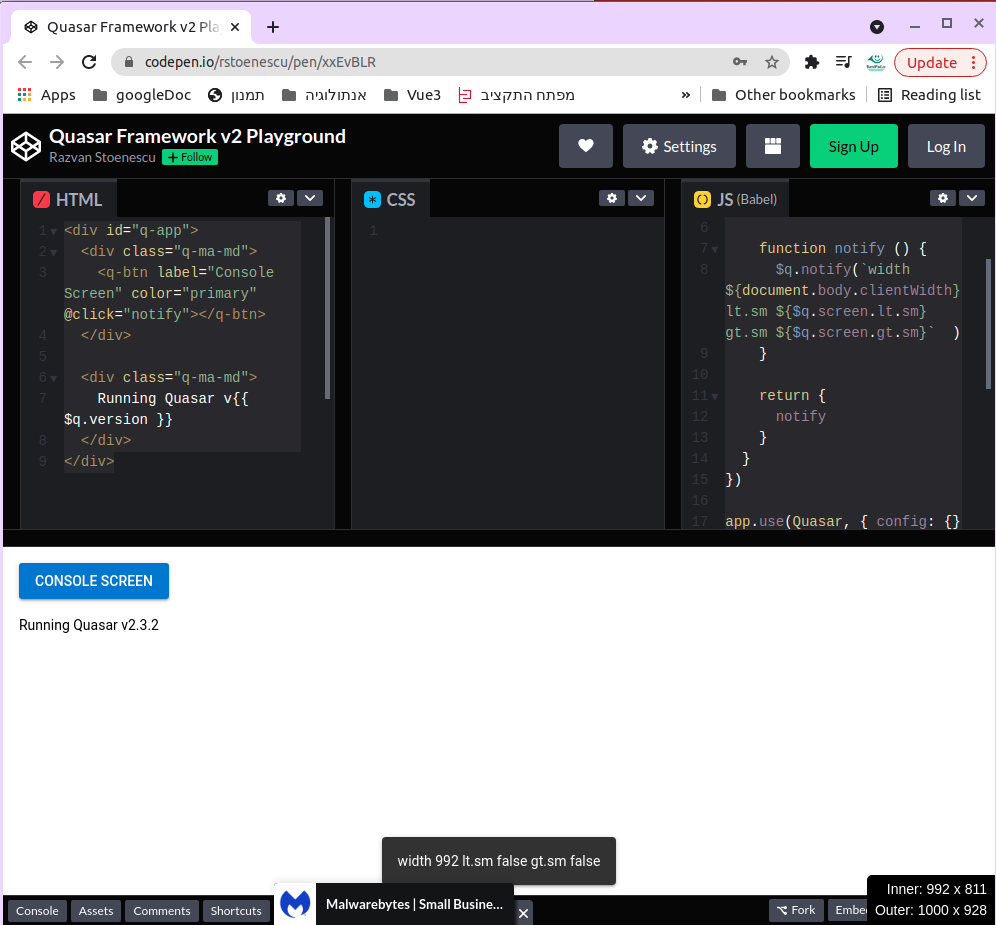996x925 pixels.
Task: Go forward in browser history
Action: [57, 62]
